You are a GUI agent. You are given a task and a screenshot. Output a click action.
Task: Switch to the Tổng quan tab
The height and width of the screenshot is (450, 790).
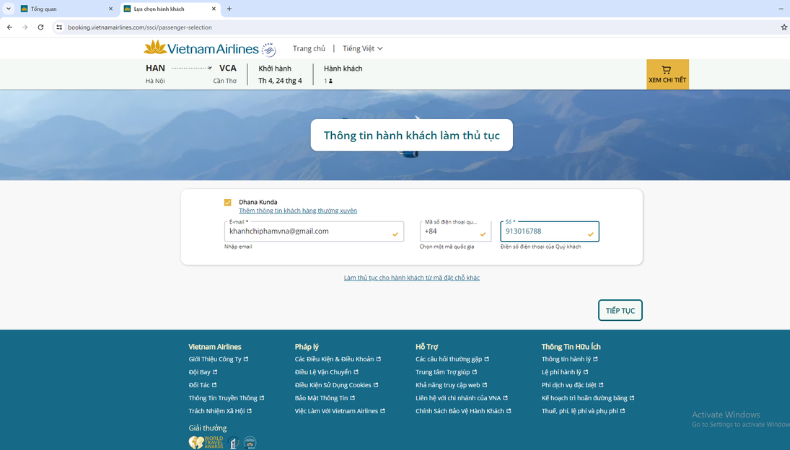coord(60,9)
